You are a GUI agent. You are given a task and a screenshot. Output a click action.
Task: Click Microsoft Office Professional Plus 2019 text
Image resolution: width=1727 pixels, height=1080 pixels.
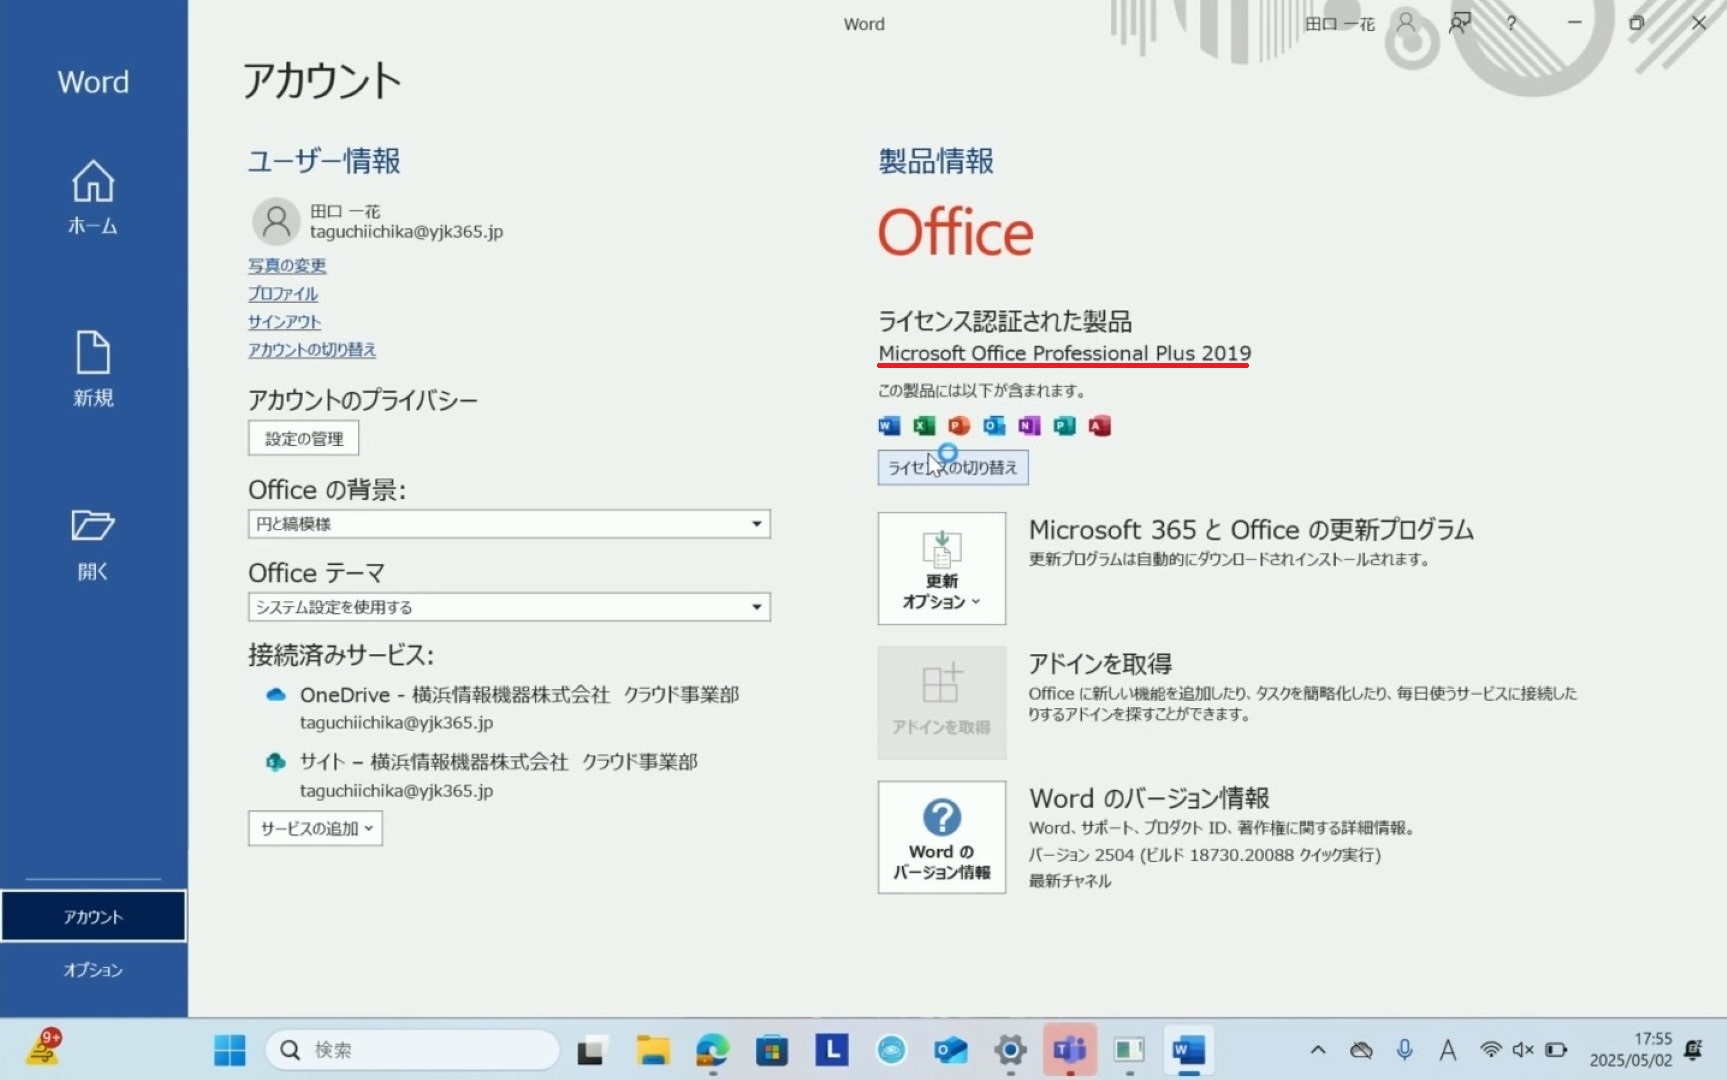coord(1064,353)
